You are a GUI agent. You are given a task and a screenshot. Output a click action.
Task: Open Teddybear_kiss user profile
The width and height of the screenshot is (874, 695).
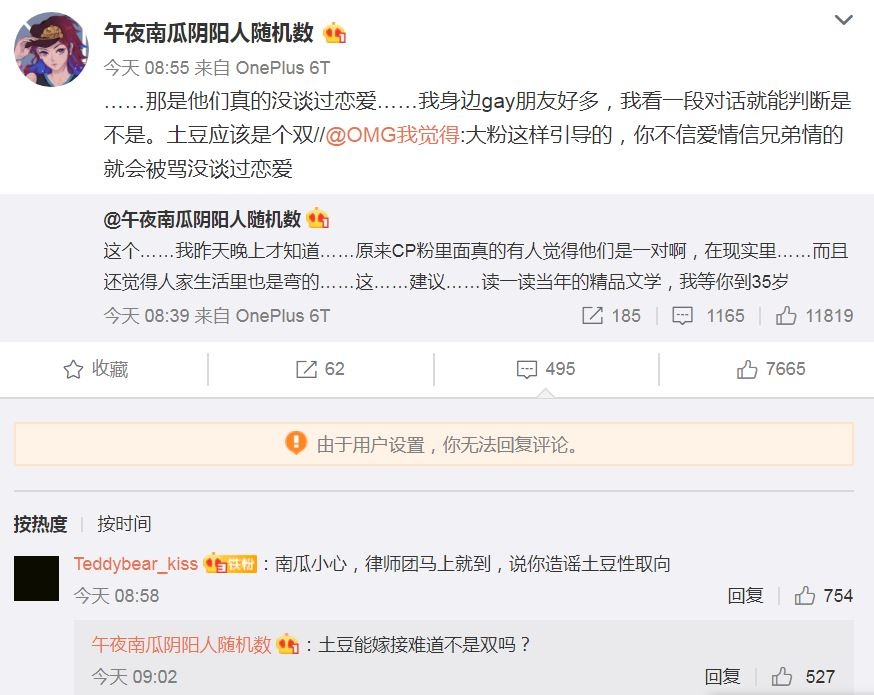click(136, 563)
